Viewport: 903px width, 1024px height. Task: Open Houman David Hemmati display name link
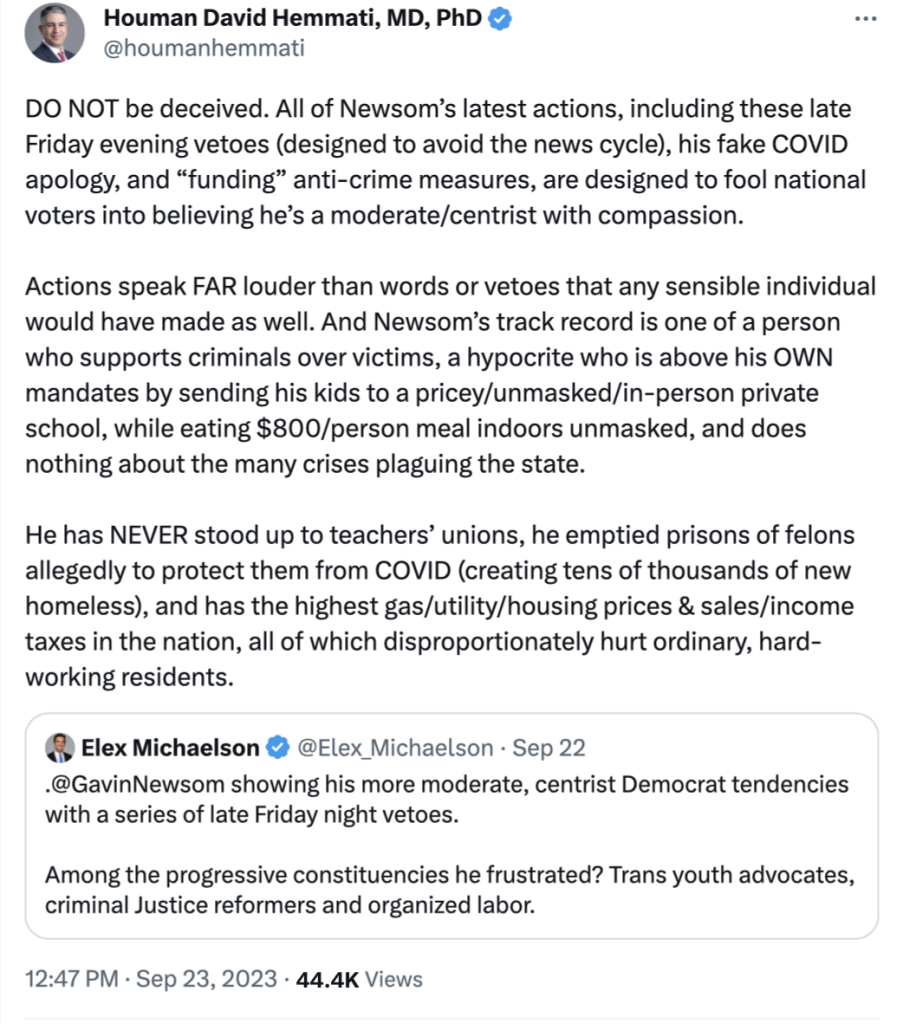(293, 18)
